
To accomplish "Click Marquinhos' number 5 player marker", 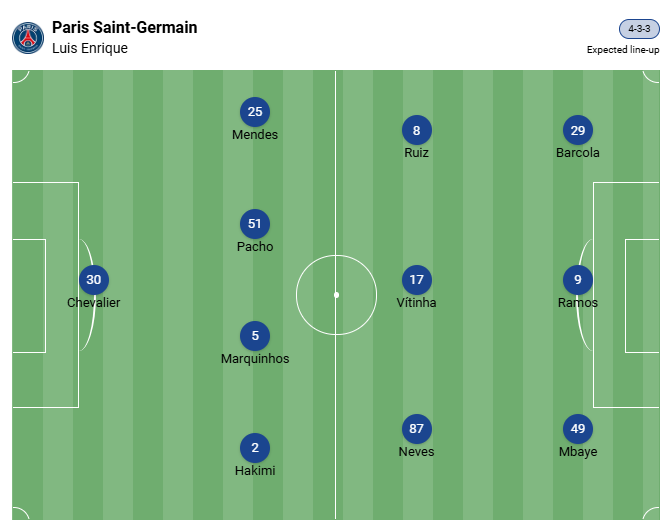I will [255, 336].
